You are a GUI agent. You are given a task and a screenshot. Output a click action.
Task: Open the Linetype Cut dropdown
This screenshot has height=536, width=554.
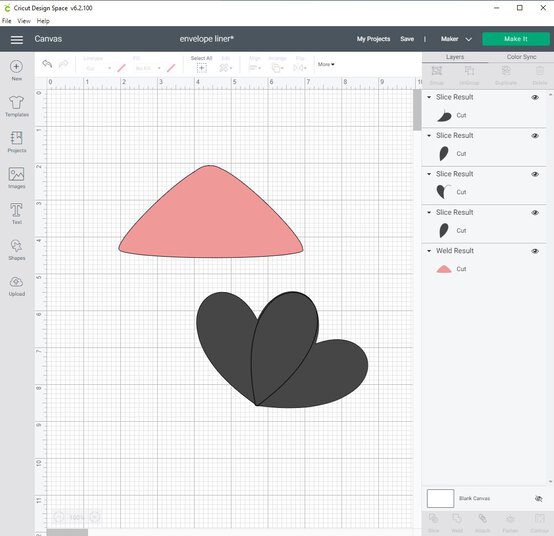(98, 68)
